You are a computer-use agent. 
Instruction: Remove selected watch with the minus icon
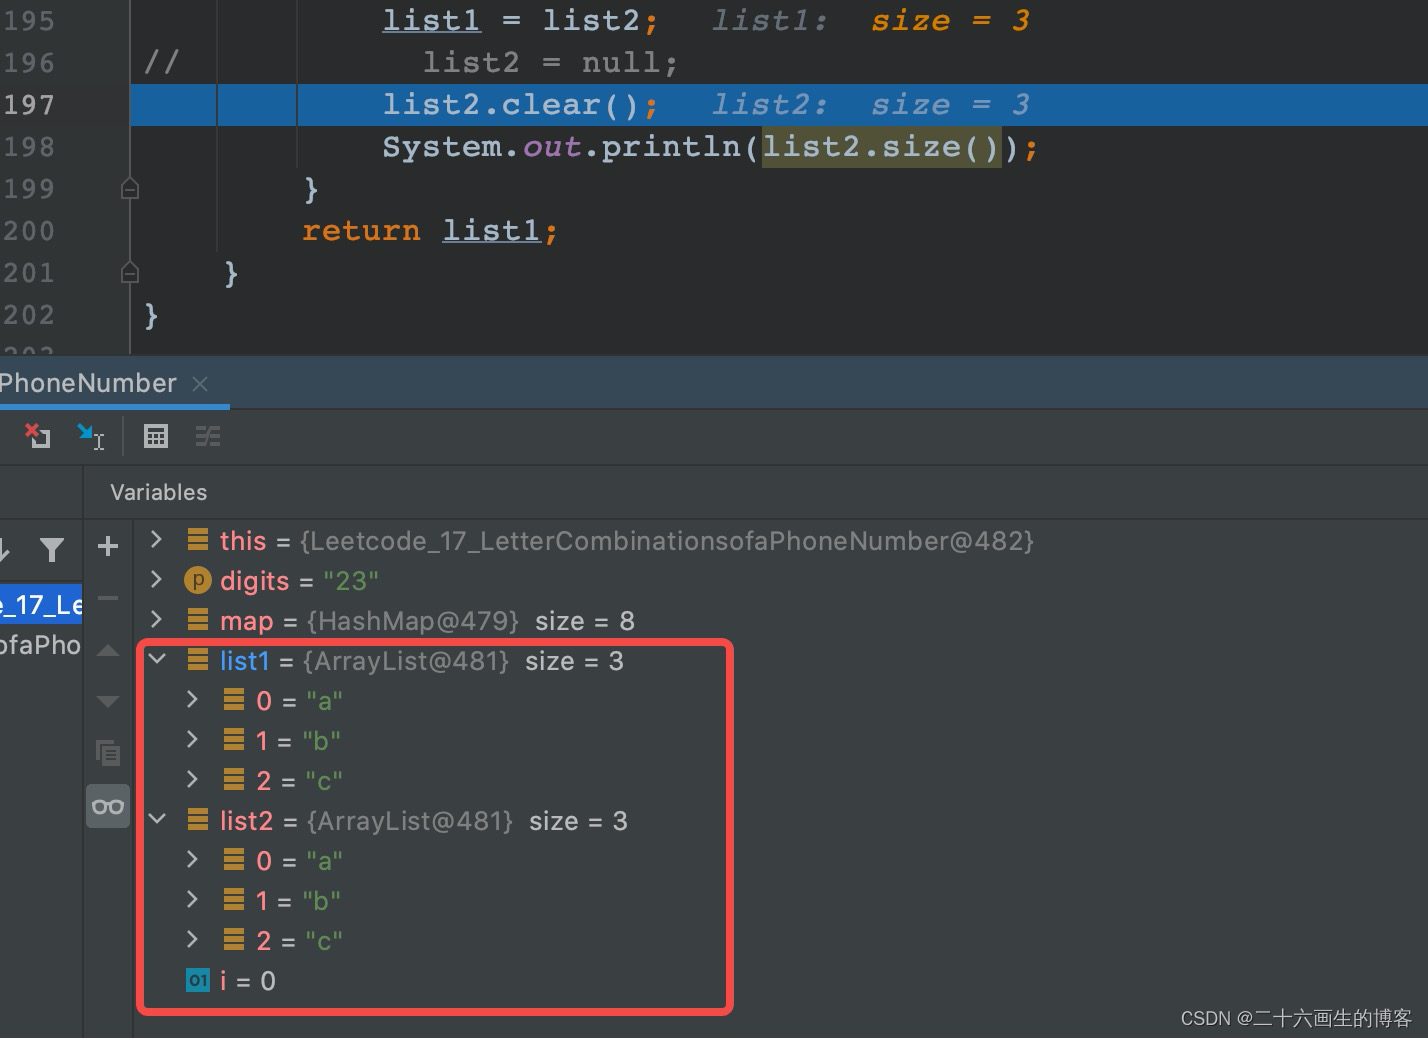tap(107, 598)
